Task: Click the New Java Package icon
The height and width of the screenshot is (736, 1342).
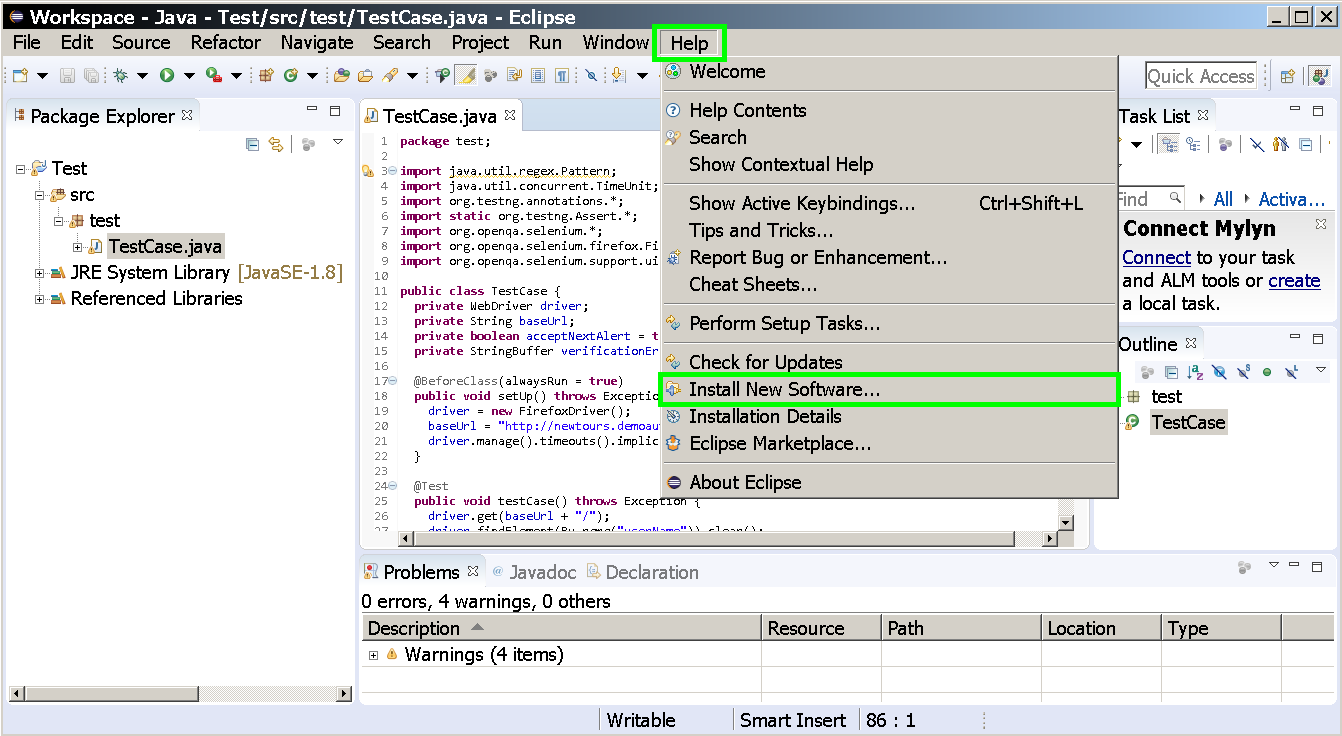Action: coord(266,75)
